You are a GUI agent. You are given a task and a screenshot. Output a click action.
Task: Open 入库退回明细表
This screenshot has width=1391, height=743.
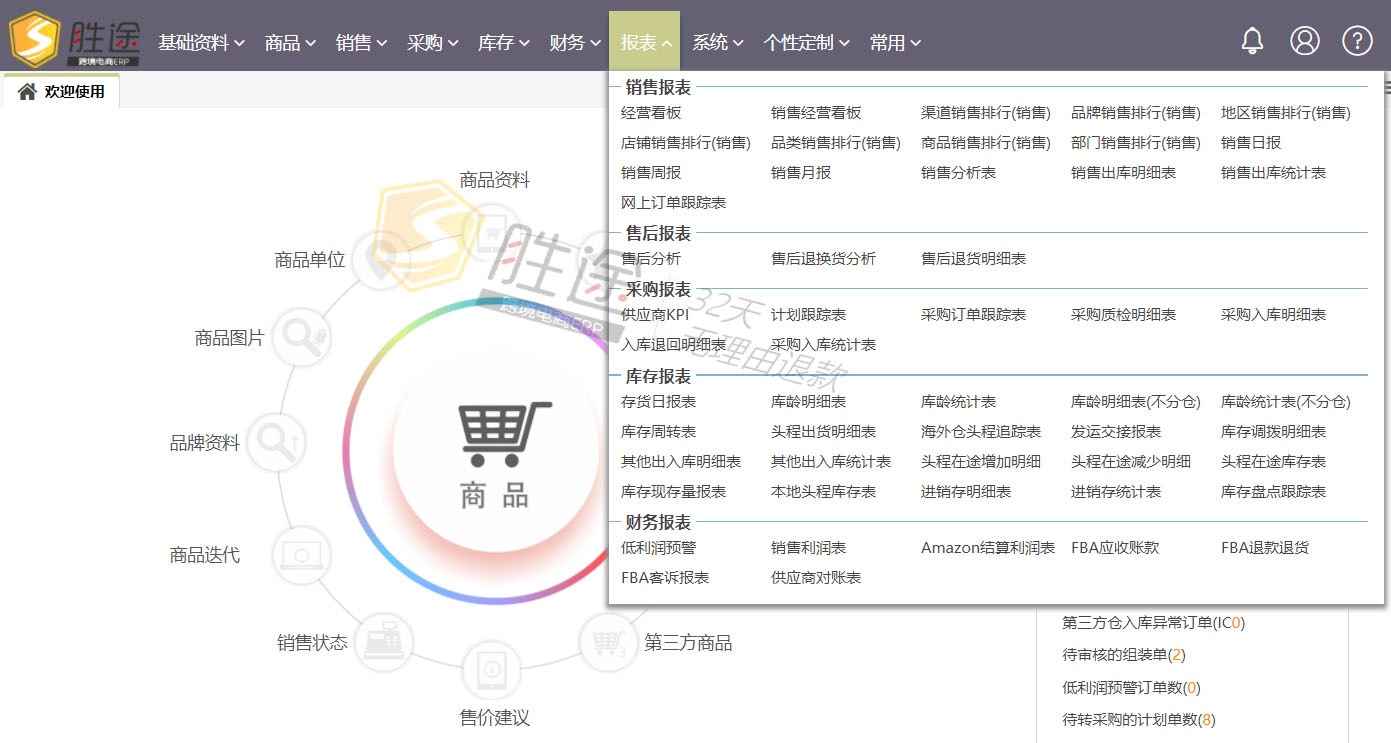click(x=673, y=345)
